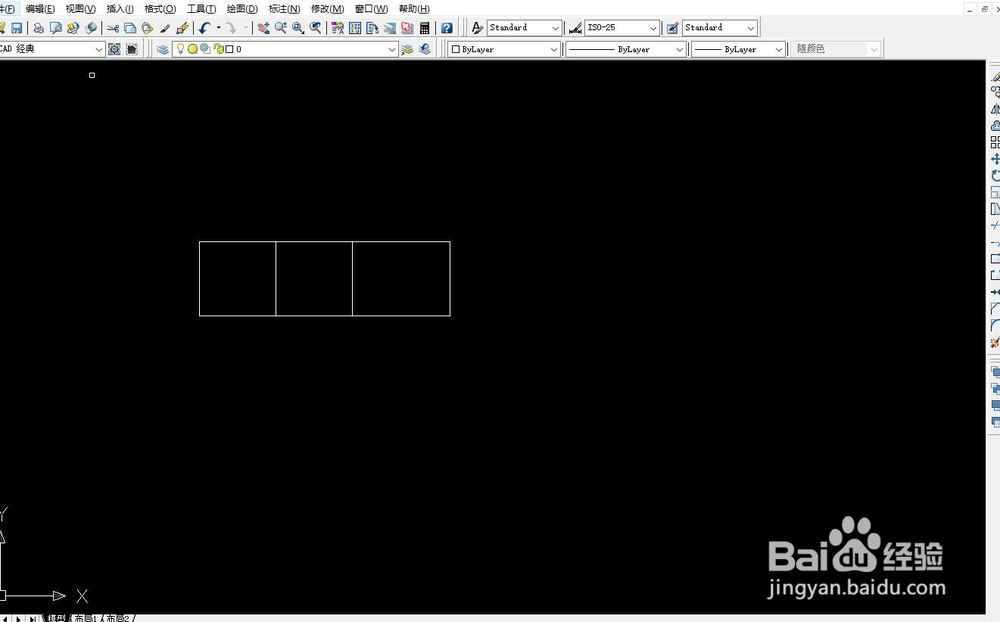The height and width of the screenshot is (622, 1000).
Task: Click the Block Editor icon
Action: coord(183,28)
